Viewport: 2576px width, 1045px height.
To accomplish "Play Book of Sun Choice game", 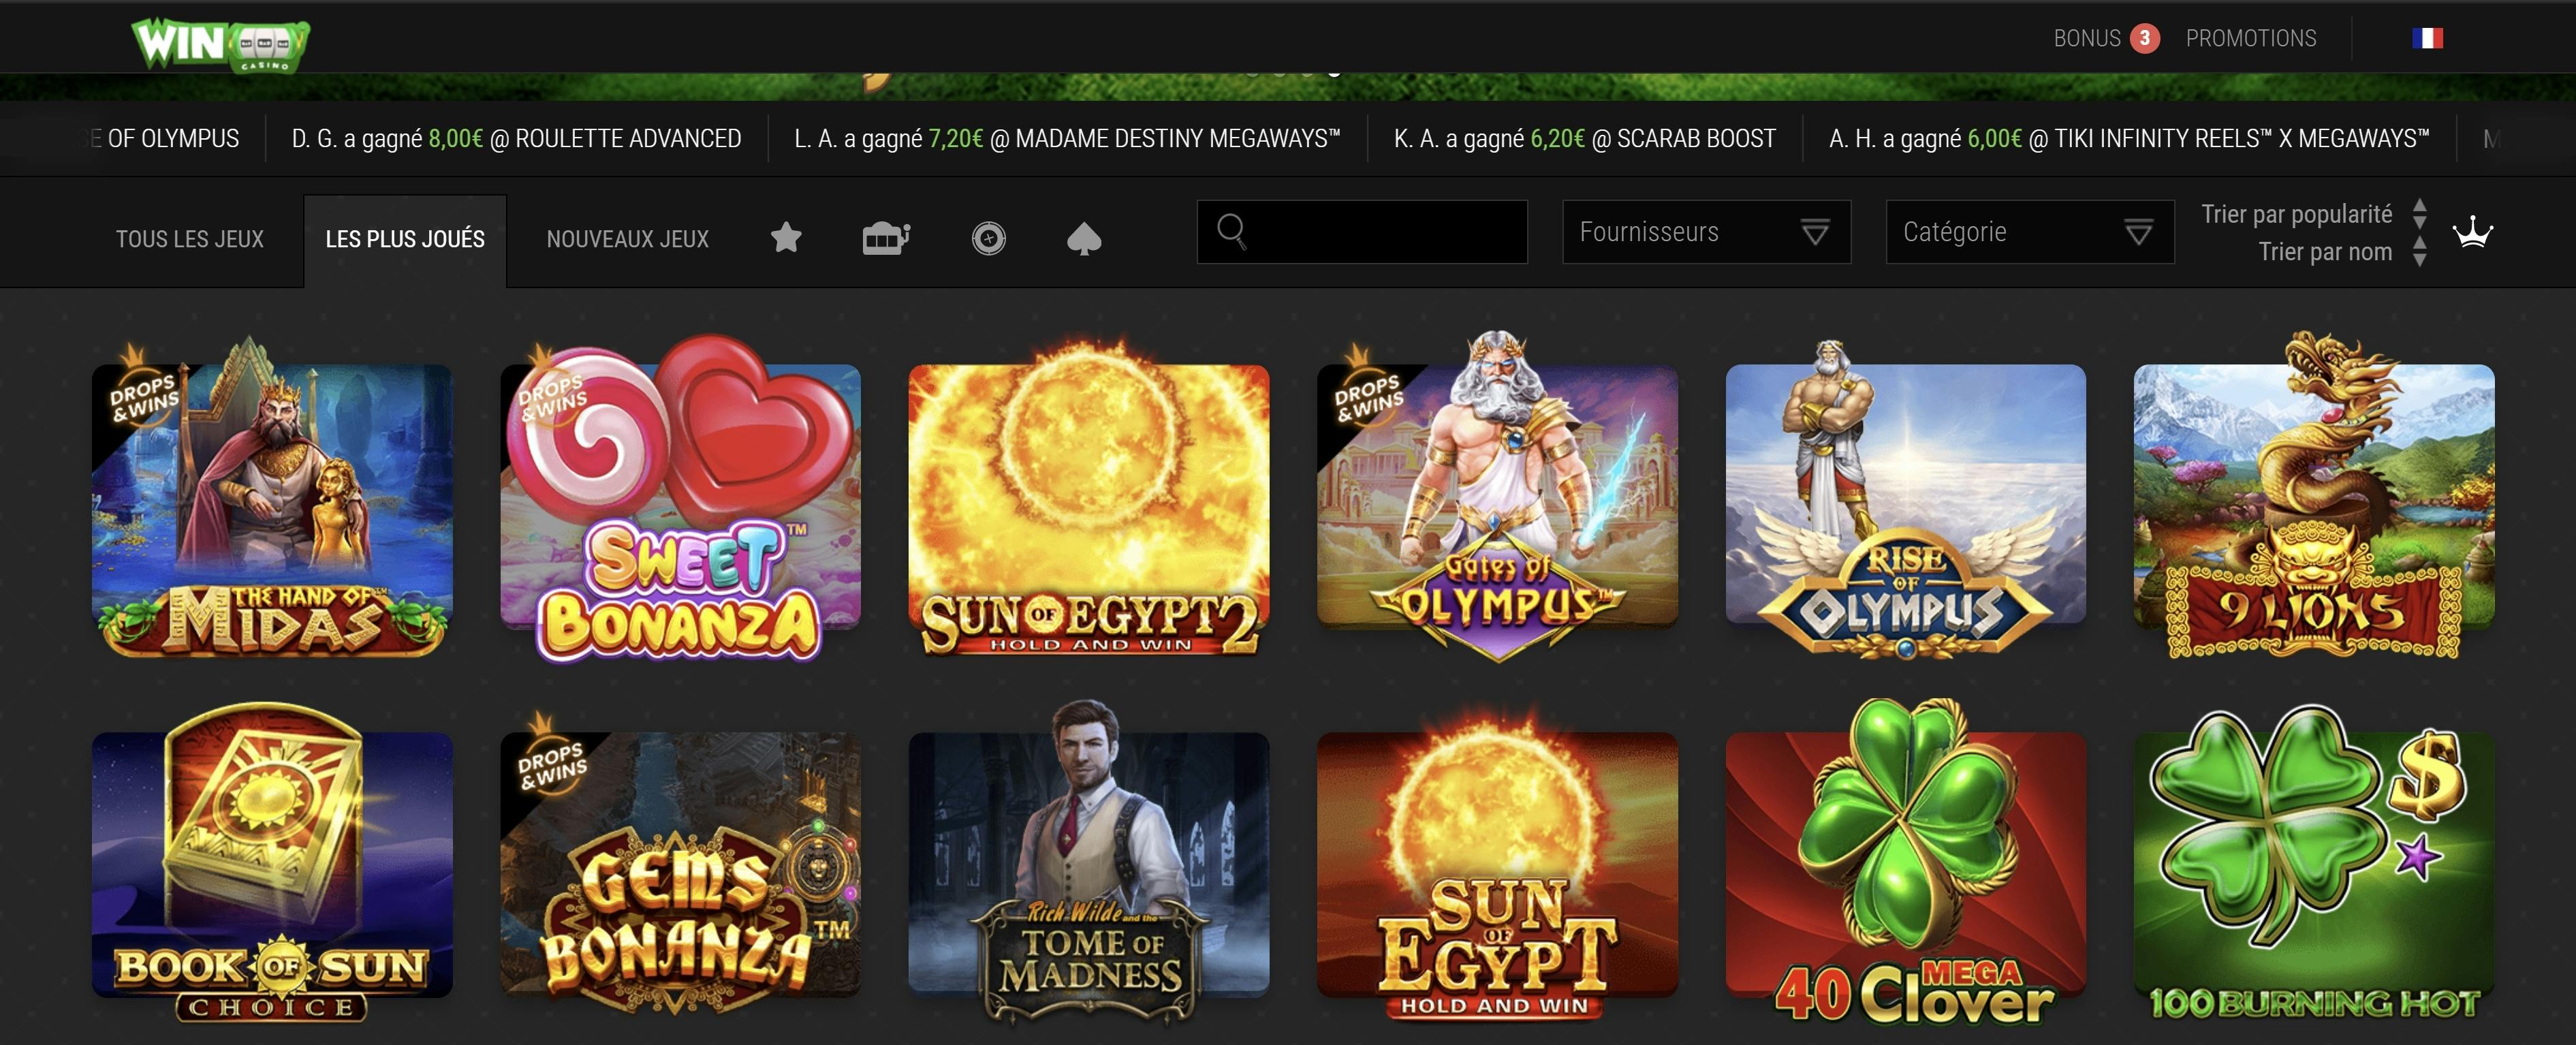I will [272, 865].
